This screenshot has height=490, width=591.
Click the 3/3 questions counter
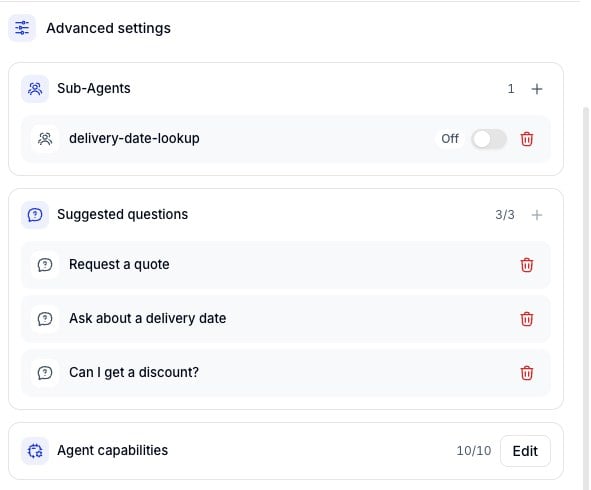point(505,215)
